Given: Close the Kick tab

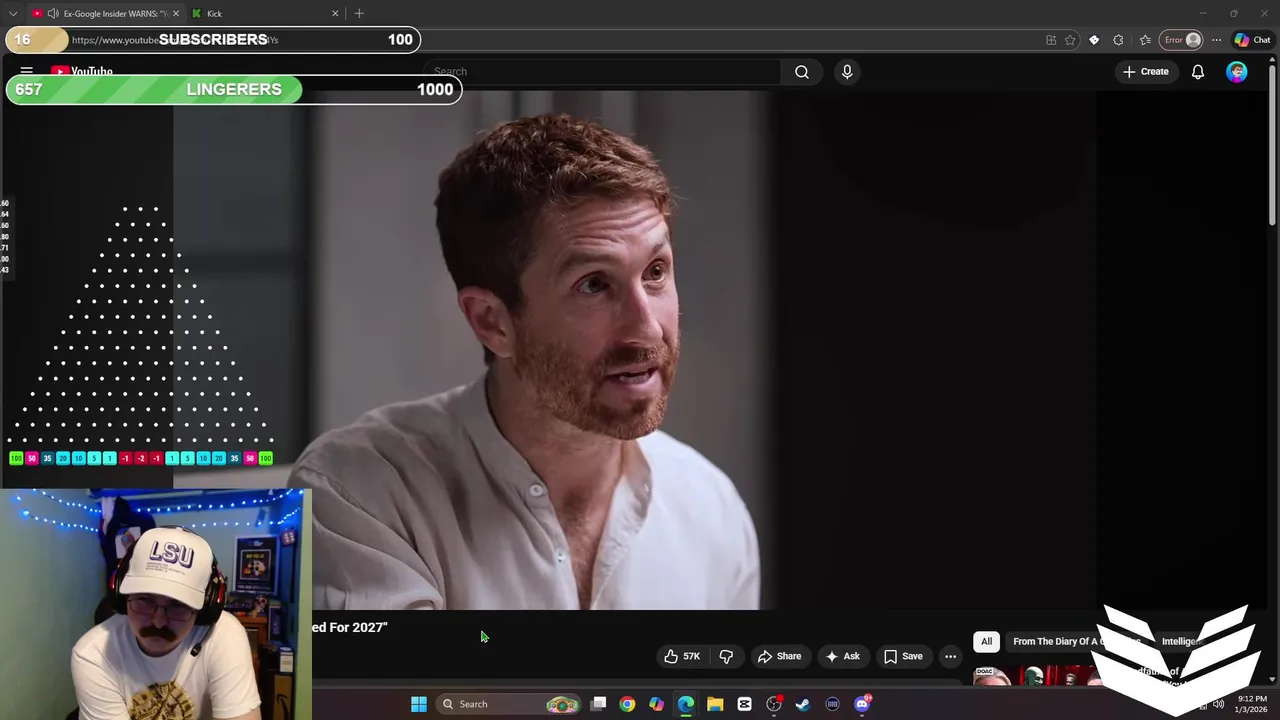Looking at the screenshot, I should point(334,14).
